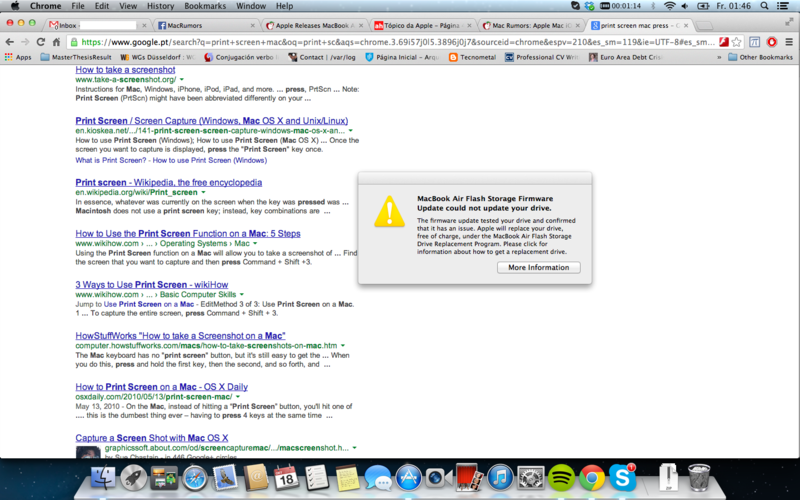
Task: Open Notification Center in menu bar
Action: (x=783, y=6)
